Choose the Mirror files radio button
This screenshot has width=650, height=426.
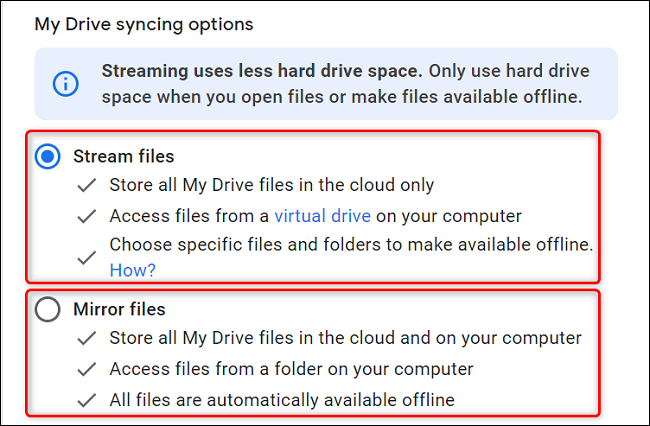click(48, 310)
